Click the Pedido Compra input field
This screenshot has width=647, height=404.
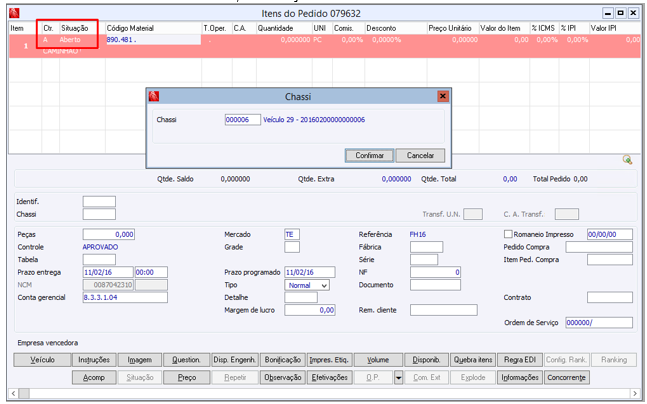click(599, 247)
